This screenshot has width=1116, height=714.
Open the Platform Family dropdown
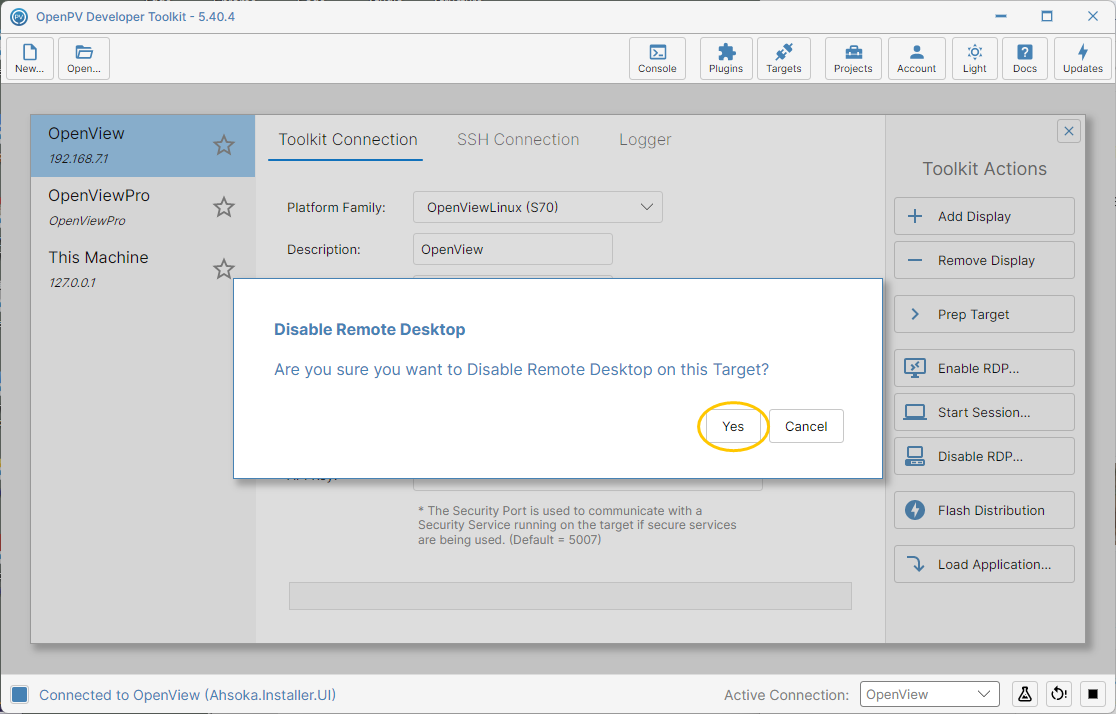(537, 207)
